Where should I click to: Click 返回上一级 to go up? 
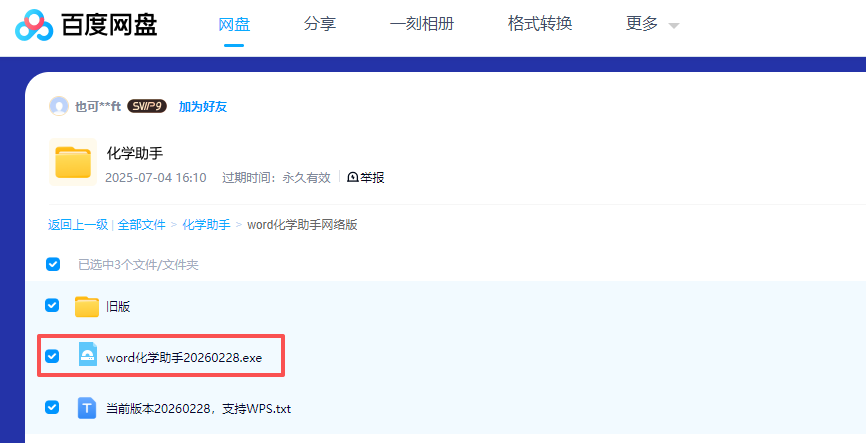tap(78, 225)
